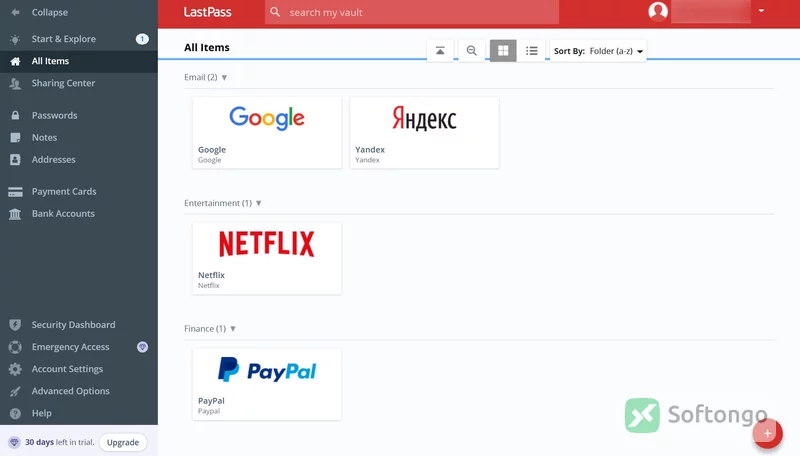Viewport: 800px width, 456px height.
Task: Click the premium badge beside Emergency Access
Action: pos(142,347)
